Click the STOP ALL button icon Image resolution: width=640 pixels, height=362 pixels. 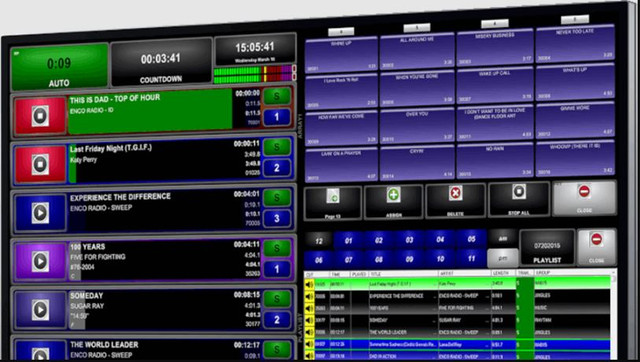pos(519,191)
